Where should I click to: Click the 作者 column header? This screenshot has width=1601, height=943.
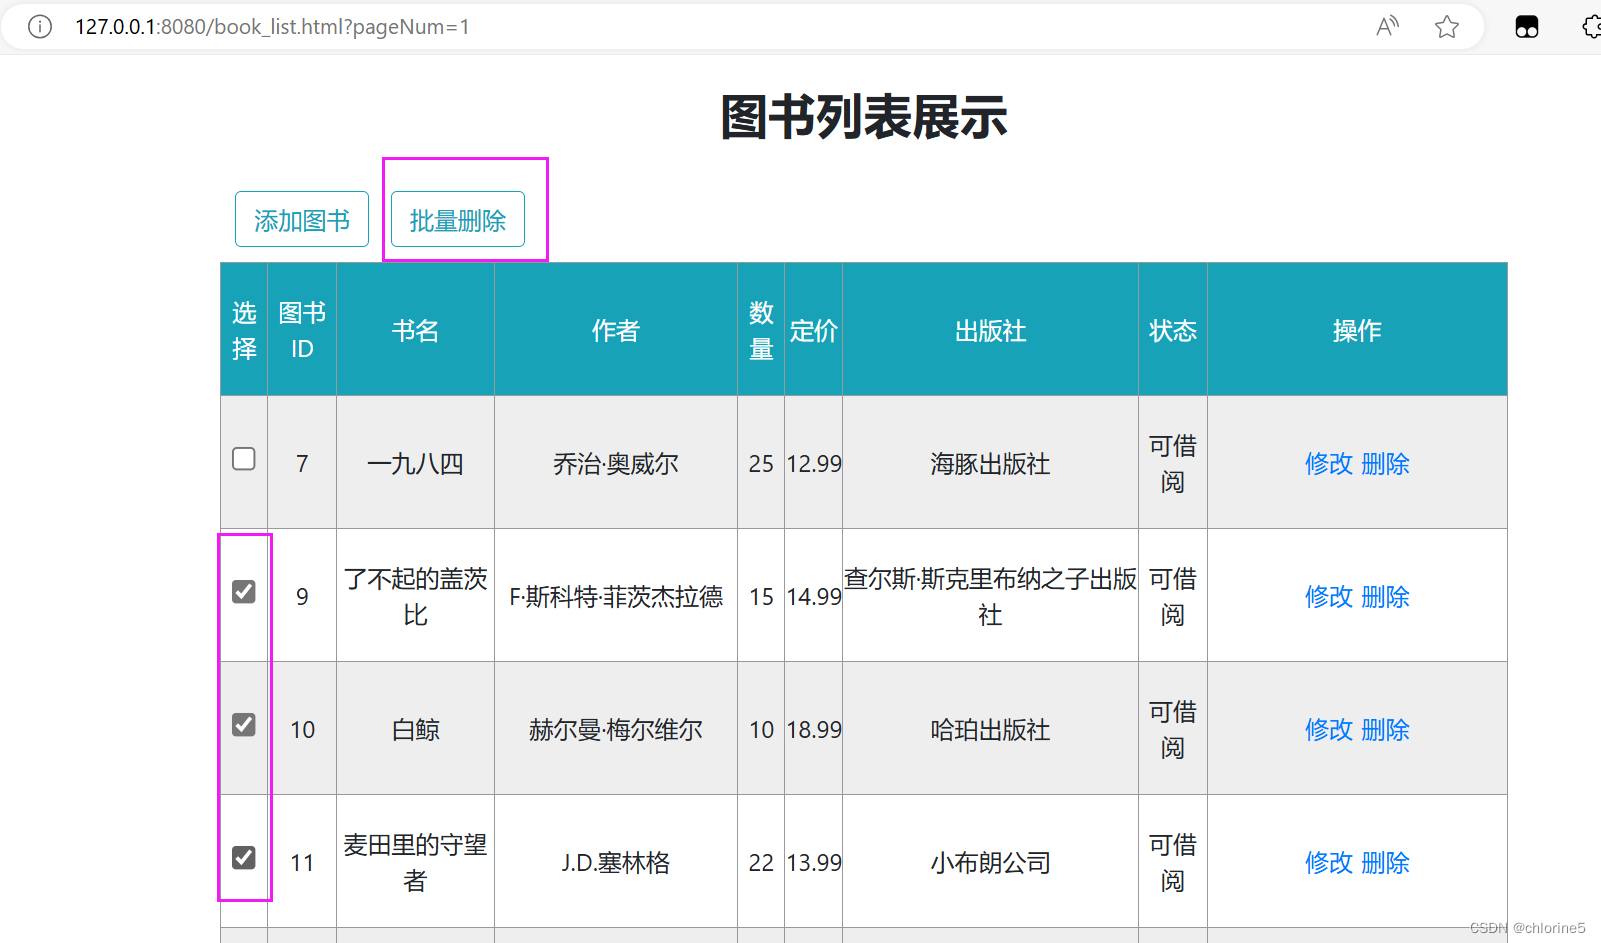pyautogui.click(x=615, y=331)
